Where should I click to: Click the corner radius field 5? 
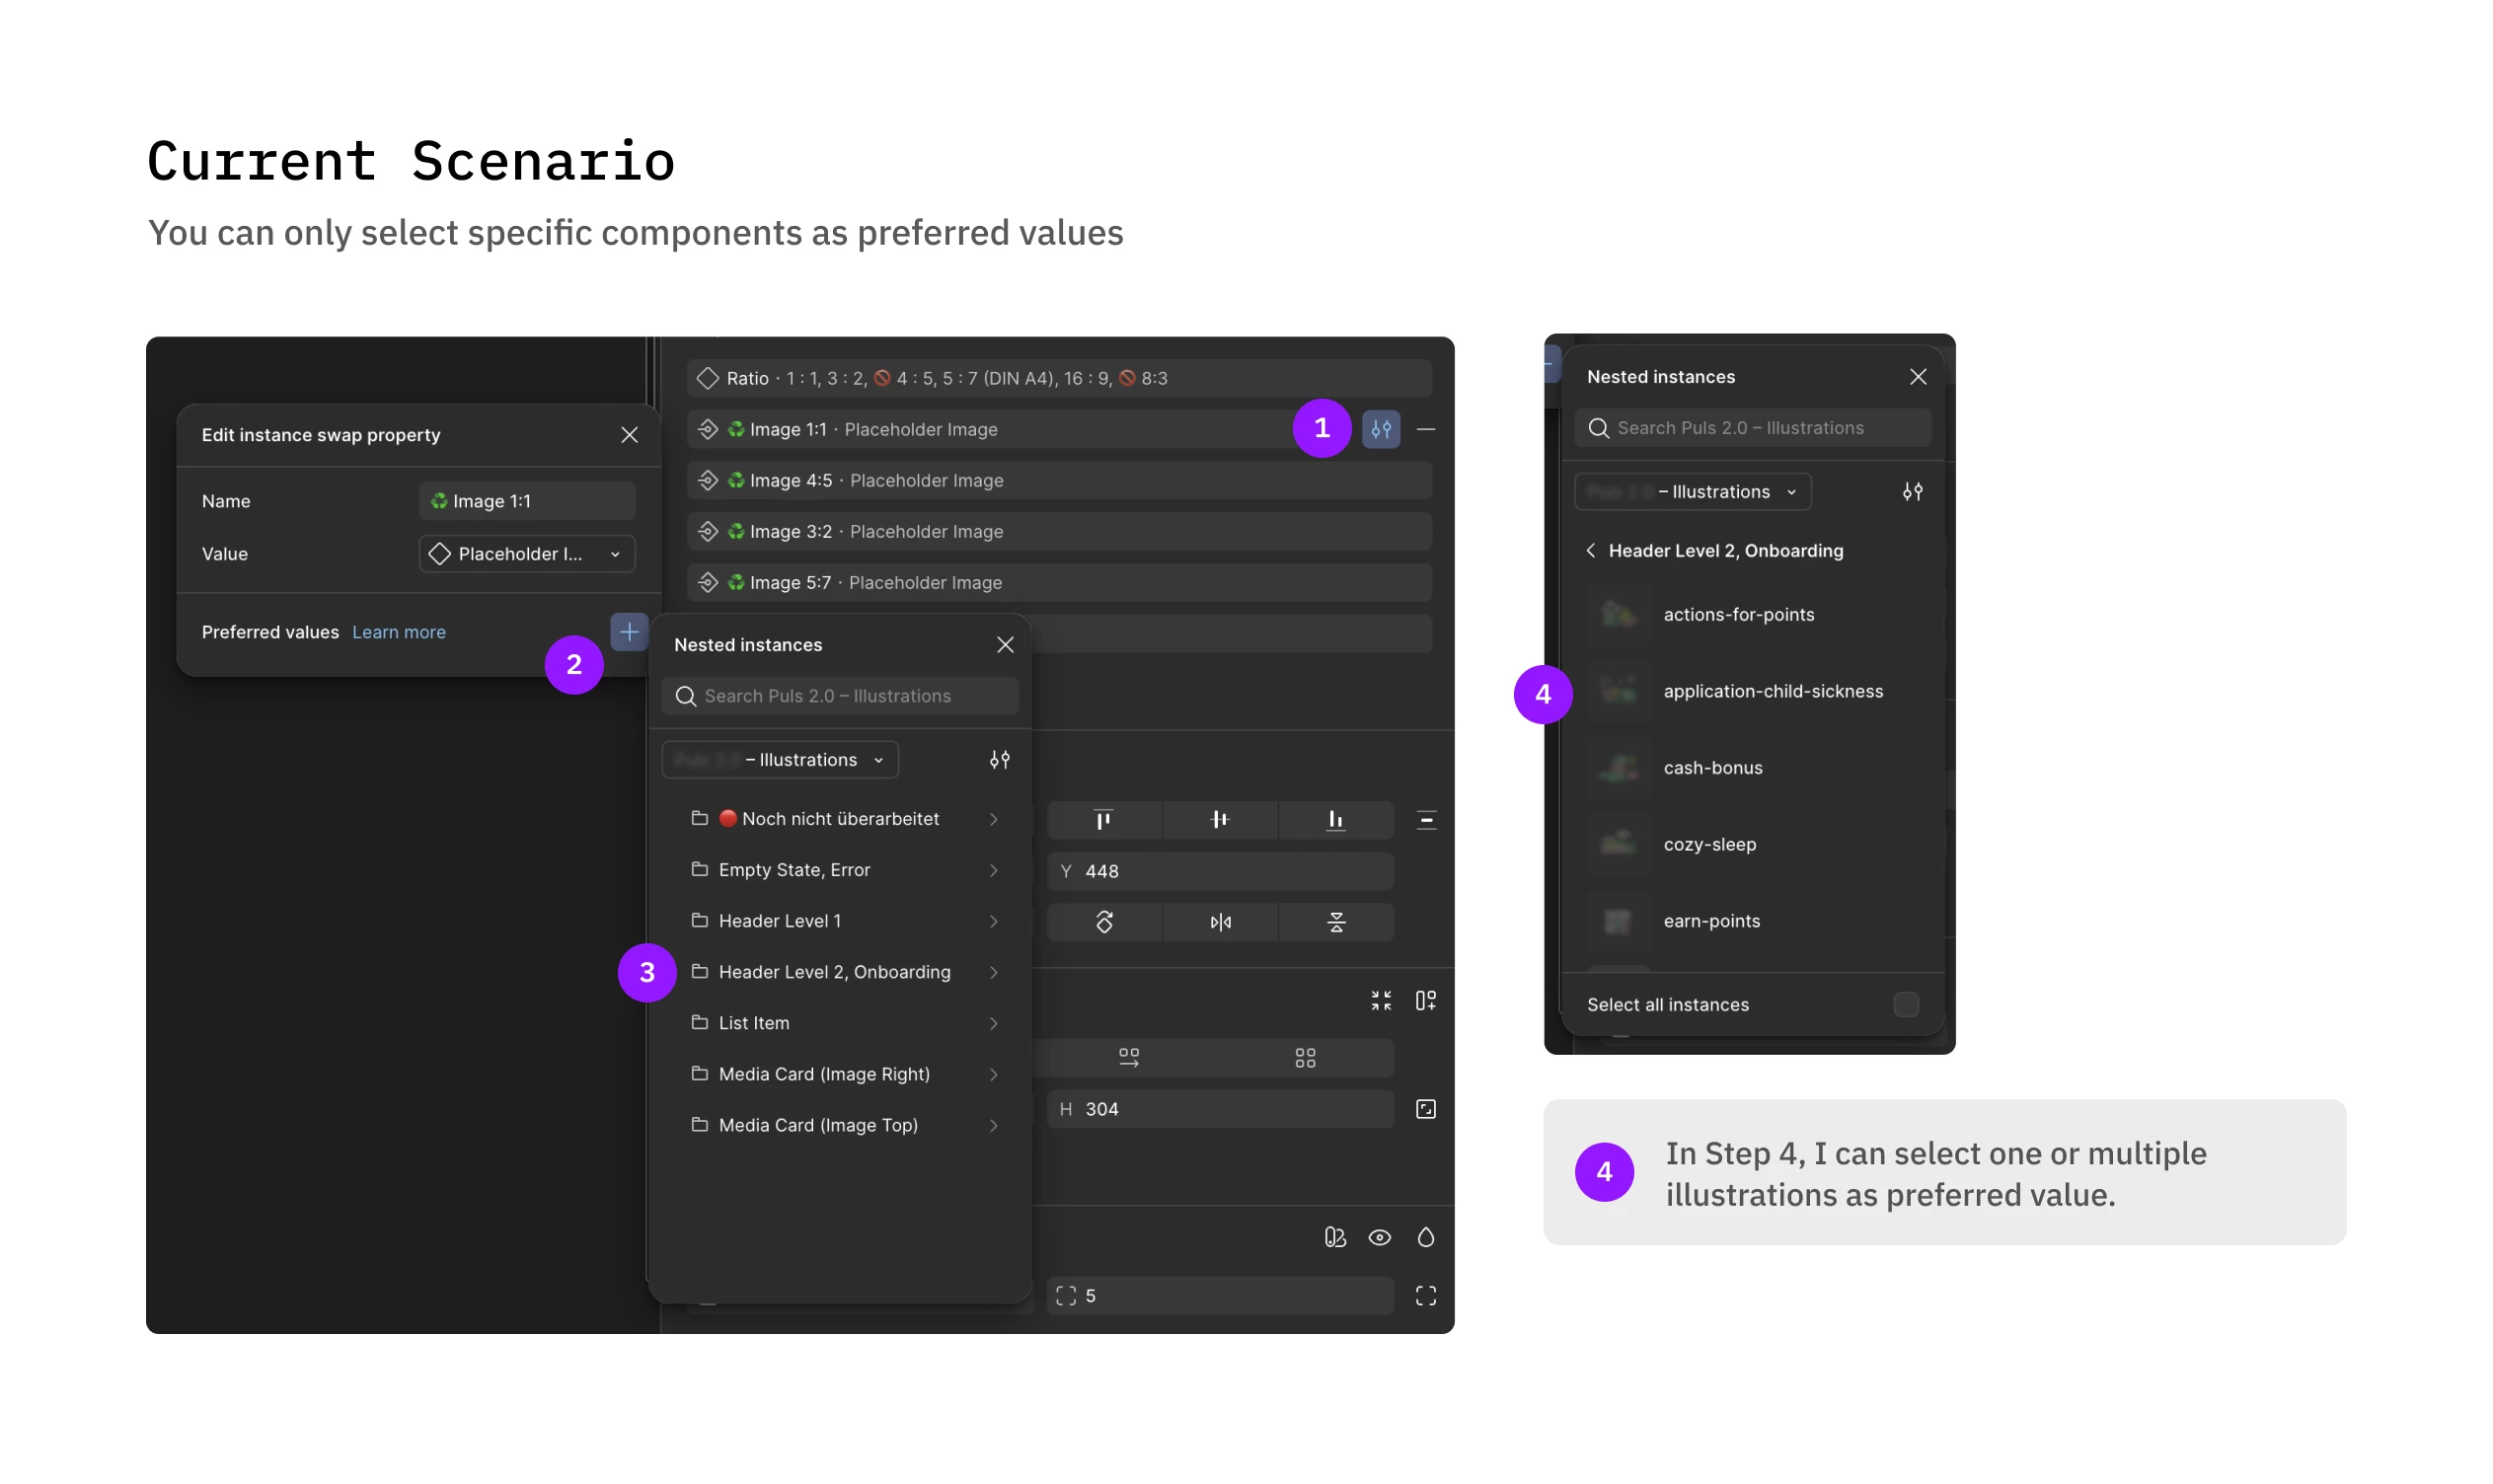coord(1220,1296)
